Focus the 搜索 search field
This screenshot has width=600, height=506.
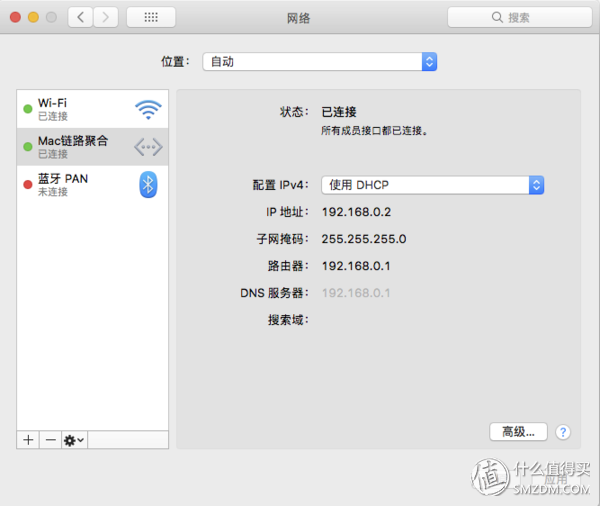[520, 17]
